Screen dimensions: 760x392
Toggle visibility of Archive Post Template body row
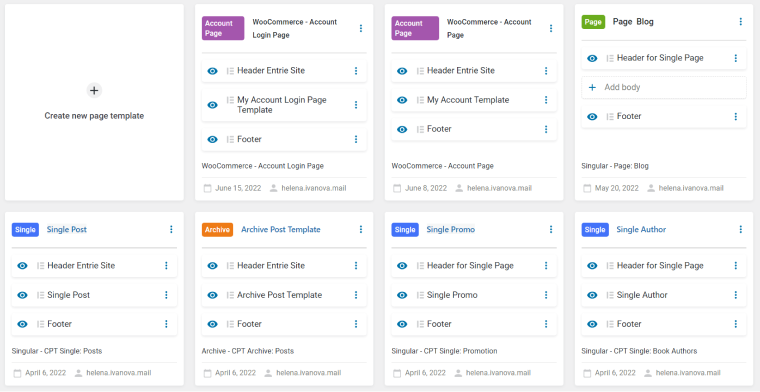(212, 295)
